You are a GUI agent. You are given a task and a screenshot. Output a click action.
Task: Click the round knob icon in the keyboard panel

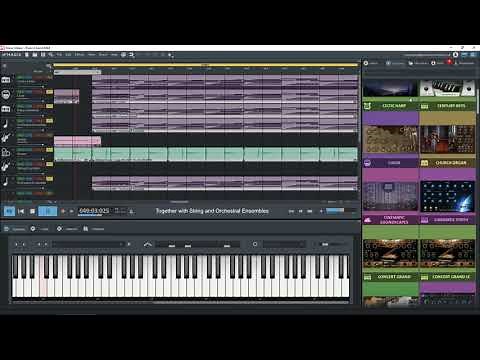click(255, 244)
